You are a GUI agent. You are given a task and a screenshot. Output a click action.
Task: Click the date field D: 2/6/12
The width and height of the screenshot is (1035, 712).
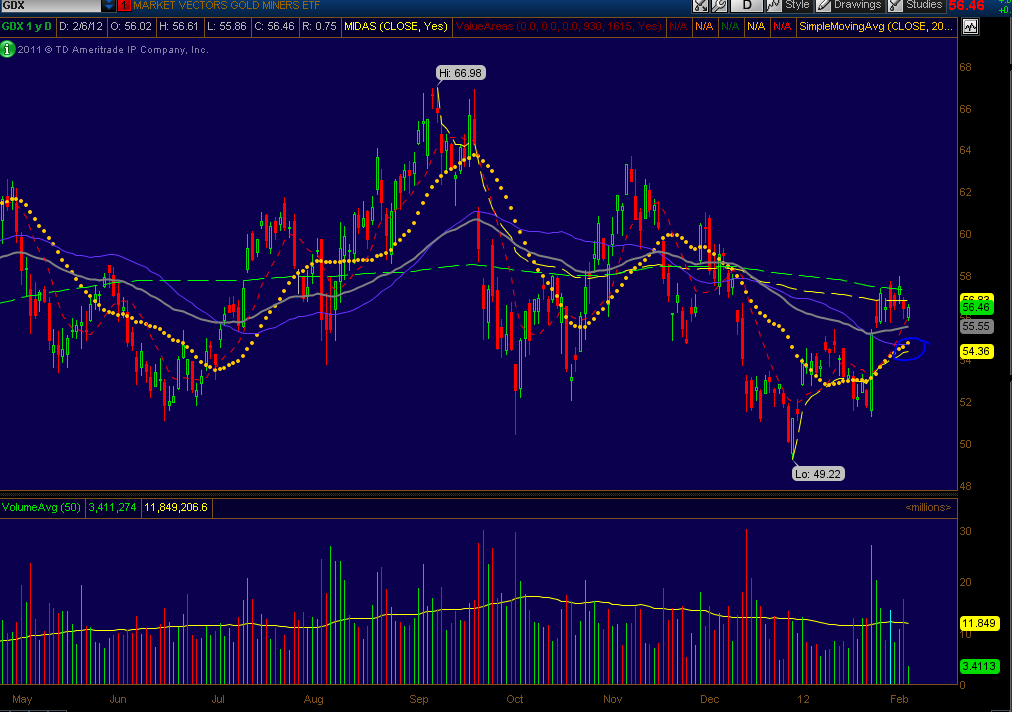tap(81, 26)
